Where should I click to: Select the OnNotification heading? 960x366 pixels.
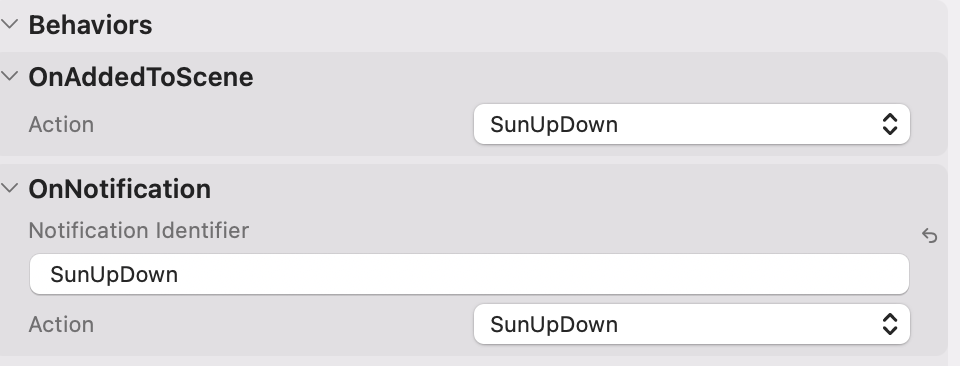coord(119,189)
